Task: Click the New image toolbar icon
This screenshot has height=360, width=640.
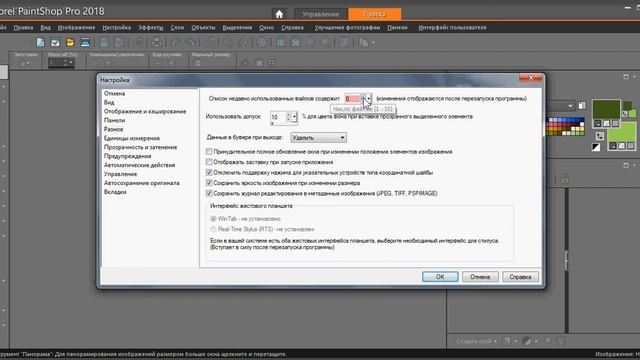Action: (x=40, y=42)
